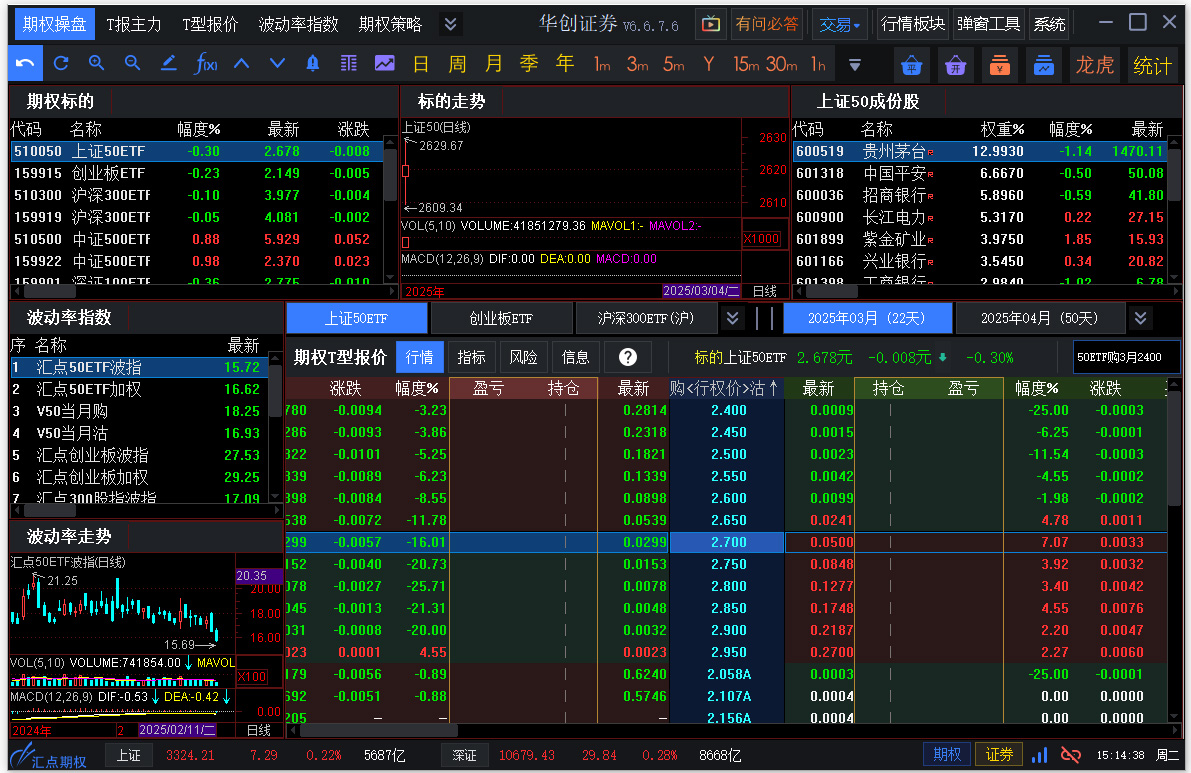Select the 5m minute period
The width and height of the screenshot is (1191, 773).
click(x=674, y=65)
